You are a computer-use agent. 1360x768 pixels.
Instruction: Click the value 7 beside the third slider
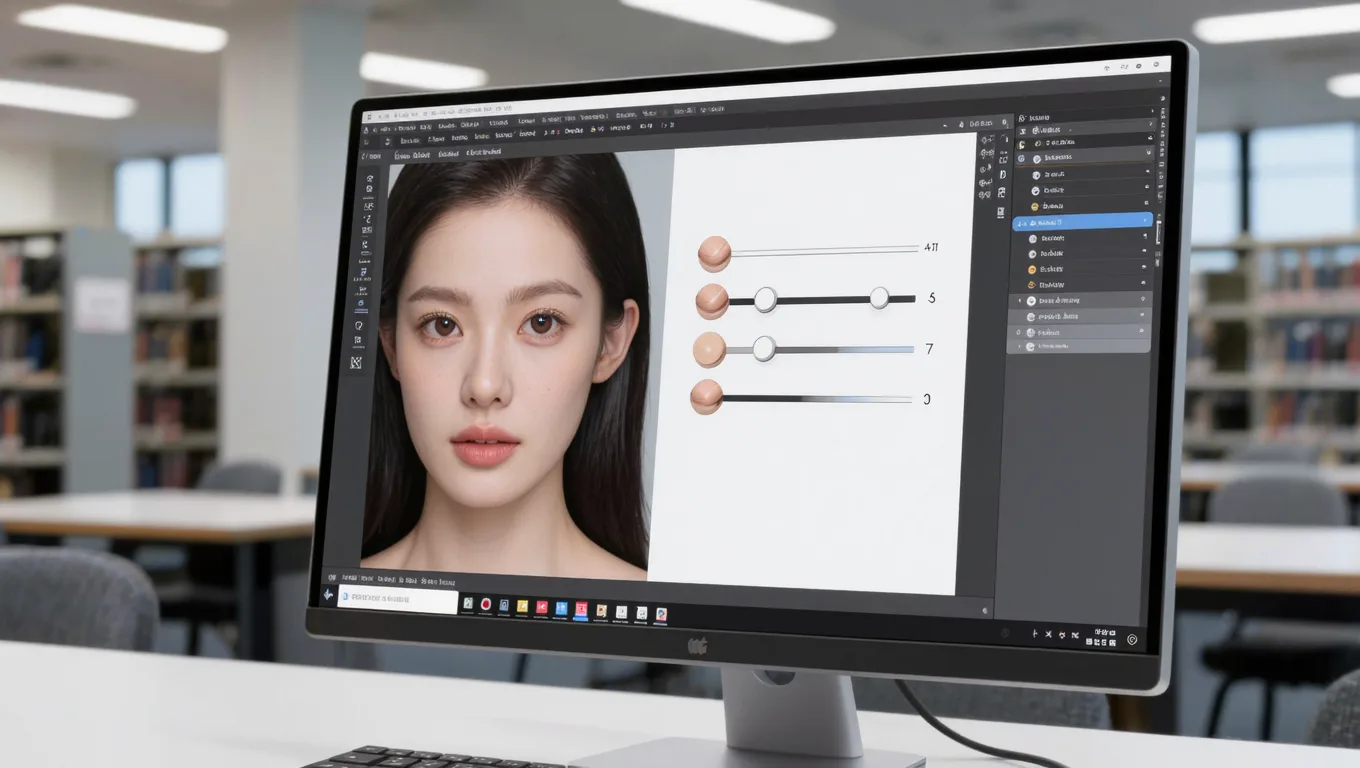point(929,350)
